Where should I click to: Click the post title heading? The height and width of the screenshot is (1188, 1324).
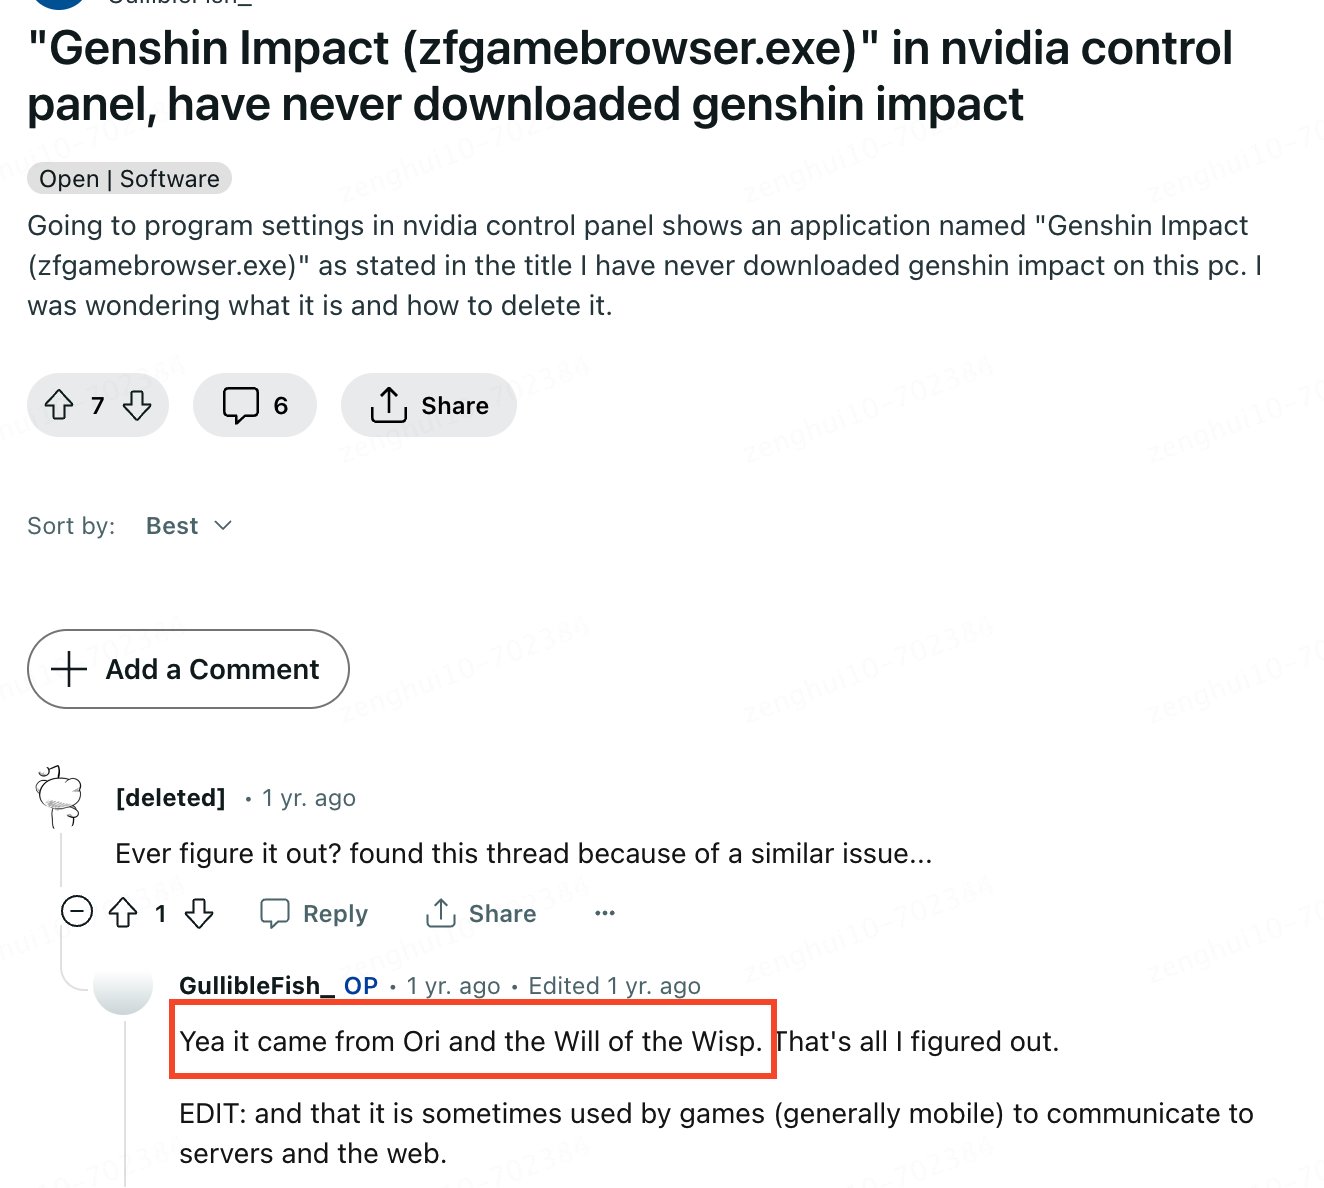[630, 76]
